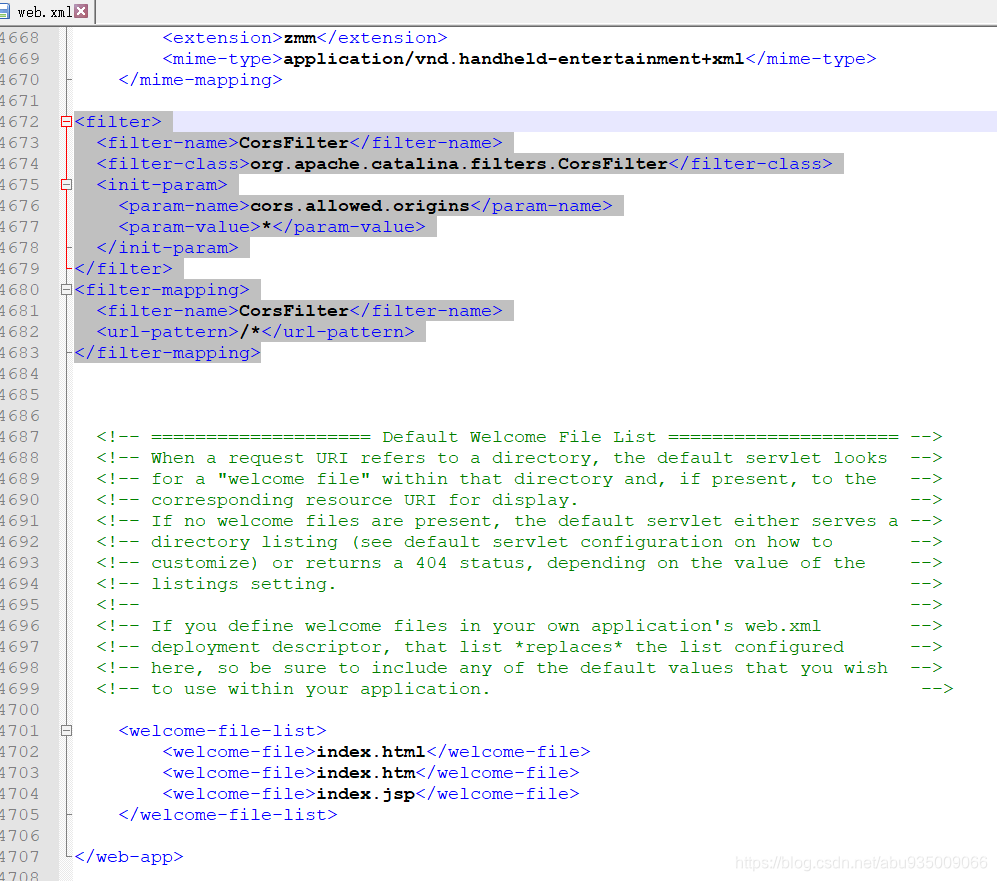997x881 pixels.
Task: Collapse the <welcome-file-list> fold marker
Action: tap(66, 730)
